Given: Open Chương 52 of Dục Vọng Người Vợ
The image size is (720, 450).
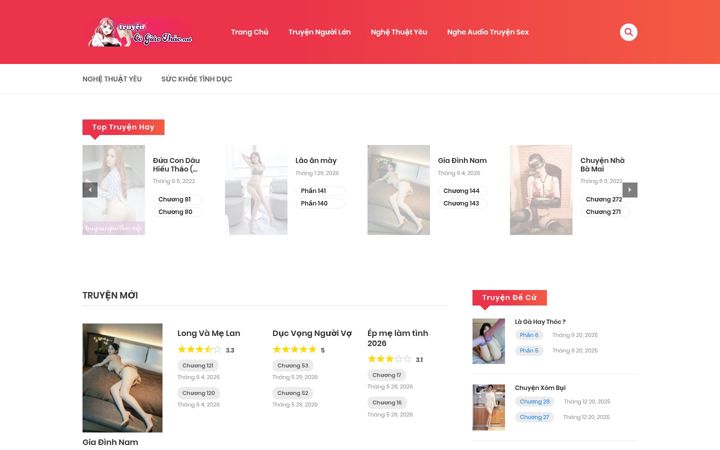Looking at the screenshot, I should tap(292, 393).
